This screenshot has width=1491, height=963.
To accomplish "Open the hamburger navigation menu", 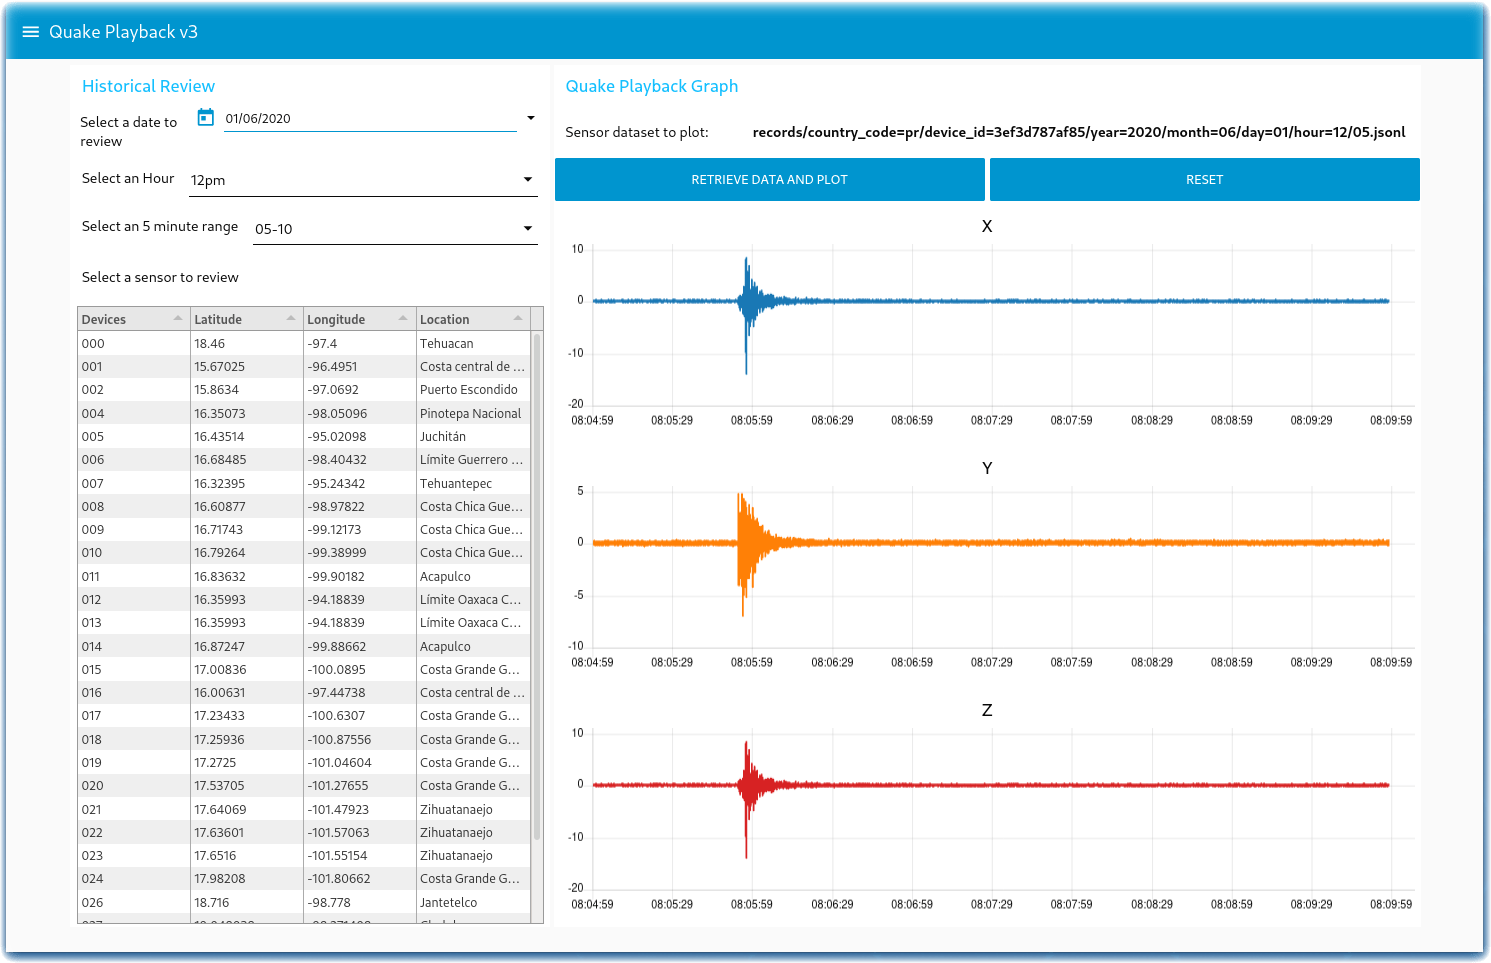I will coord(30,32).
